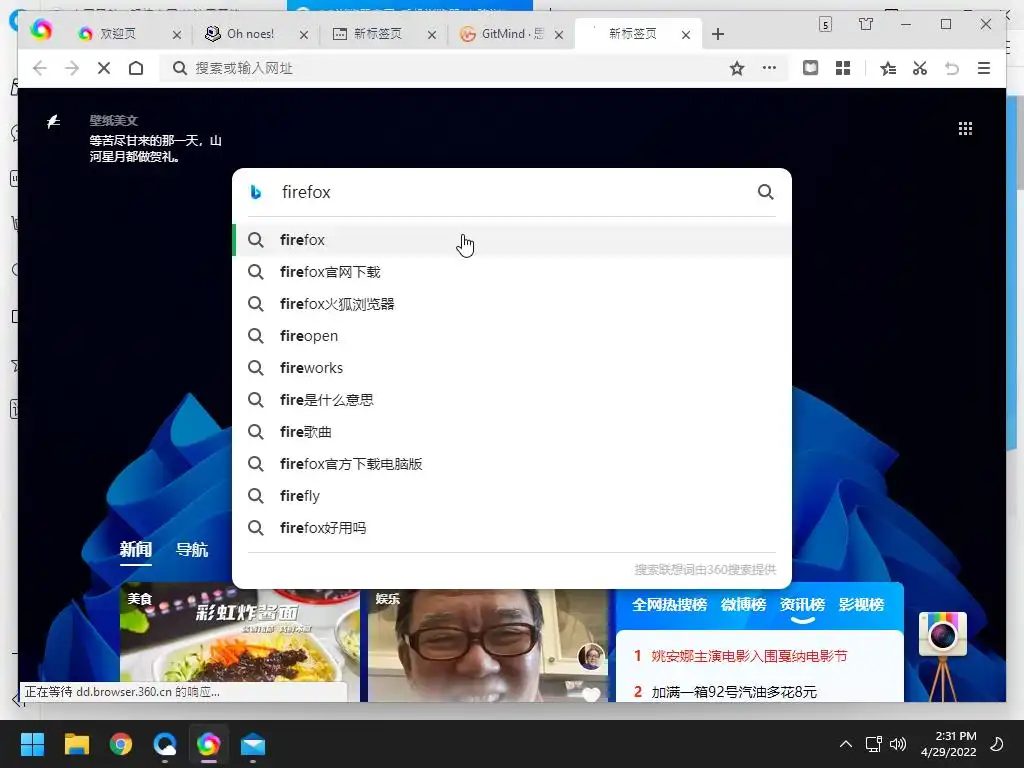Close the Oh noes! tab
The width and height of the screenshot is (1024, 768).
[304, 35]
